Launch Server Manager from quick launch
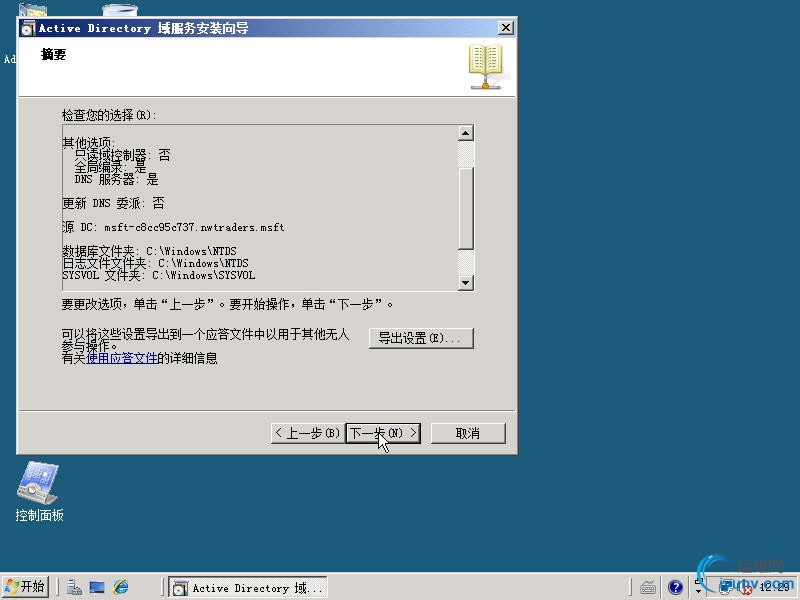 (x=74, y=587)
